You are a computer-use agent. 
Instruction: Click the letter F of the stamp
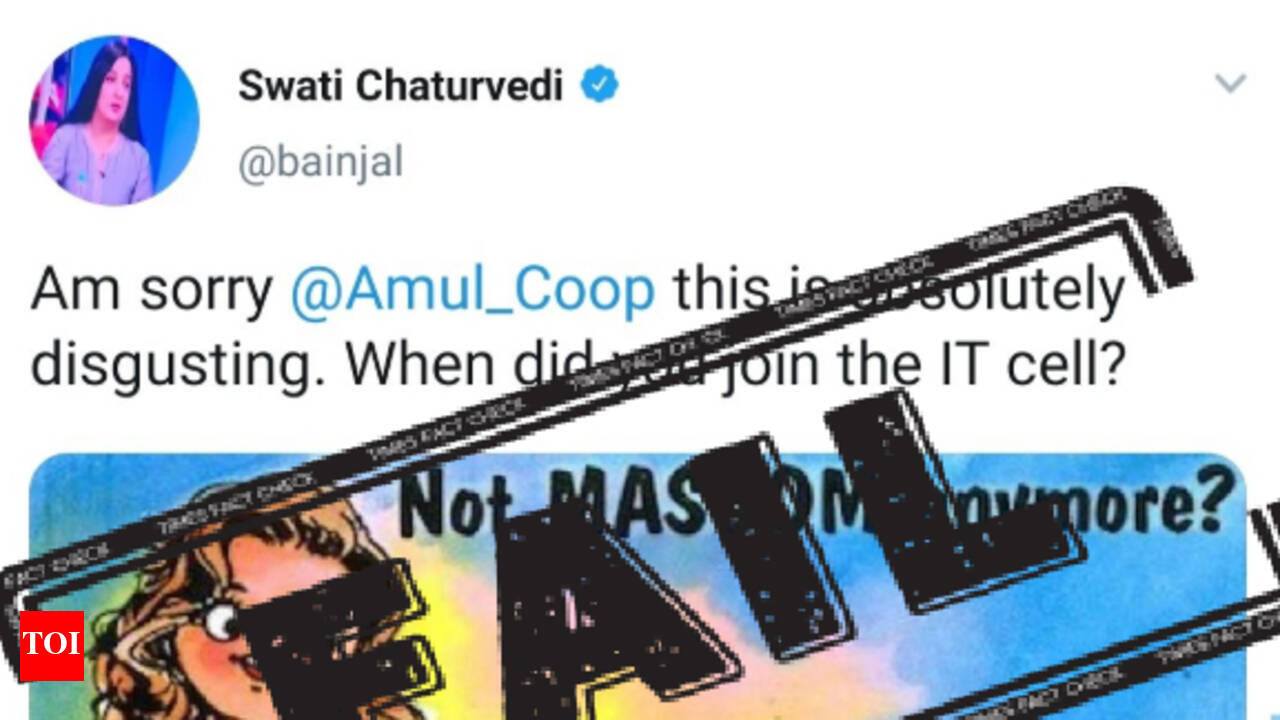tap(340, 640)
